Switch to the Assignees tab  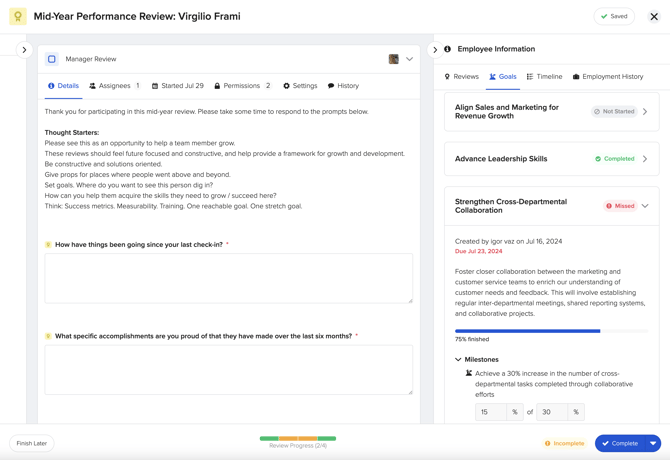[114, 86]
